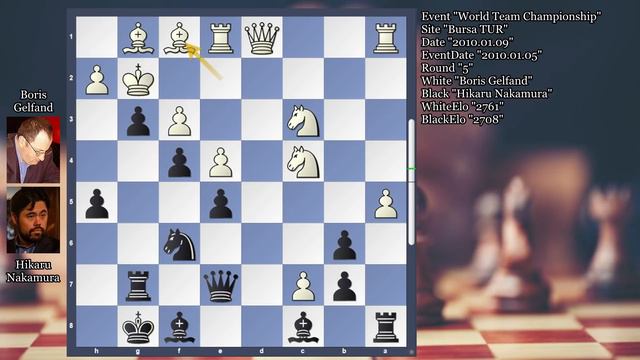Pick the black pawn on h5
This screenshot has width=640, height=360.
click(x=97, y=204)
